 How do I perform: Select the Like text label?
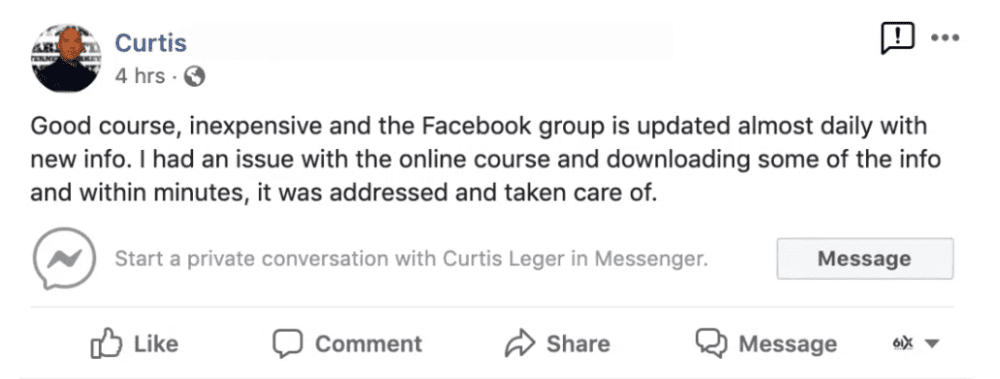coord(156,344)
